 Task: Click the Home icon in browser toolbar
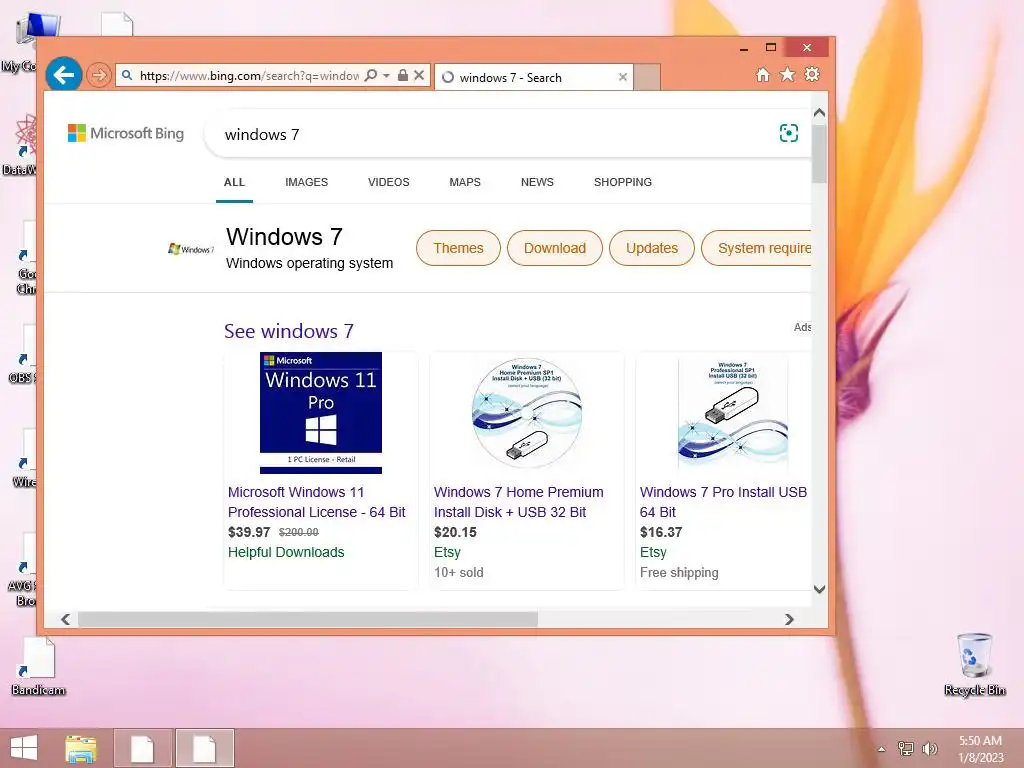(x=763, y=75)
